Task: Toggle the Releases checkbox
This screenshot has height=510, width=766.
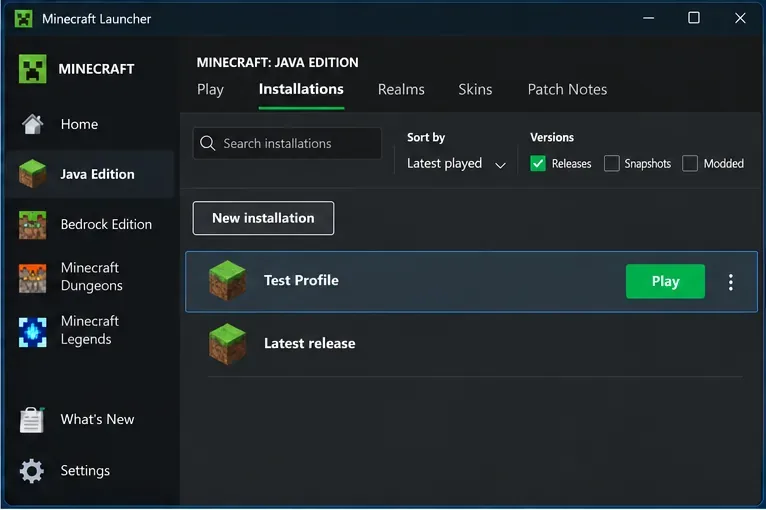Action: (x=538, y=163)
